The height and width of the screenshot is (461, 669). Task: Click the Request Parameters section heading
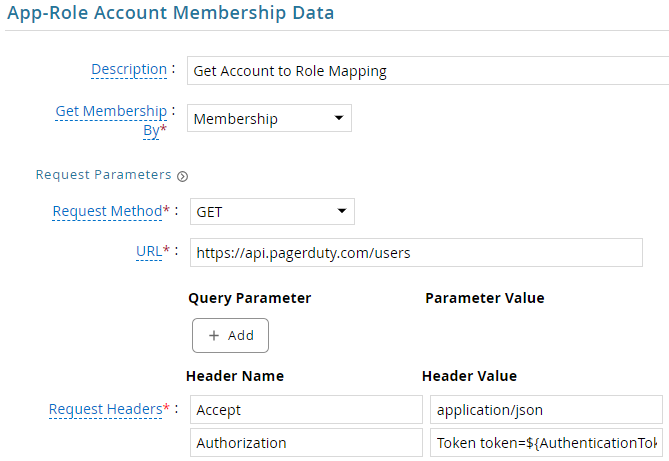pyautogui.click(x=103, y=175)
